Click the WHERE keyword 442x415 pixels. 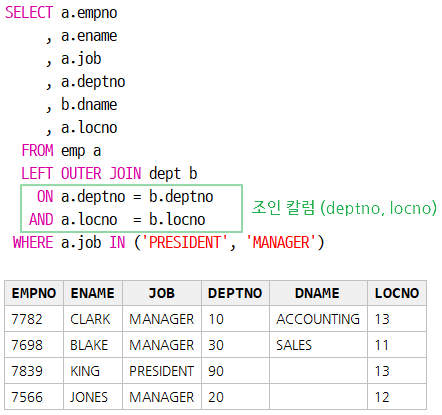(33, 242)
